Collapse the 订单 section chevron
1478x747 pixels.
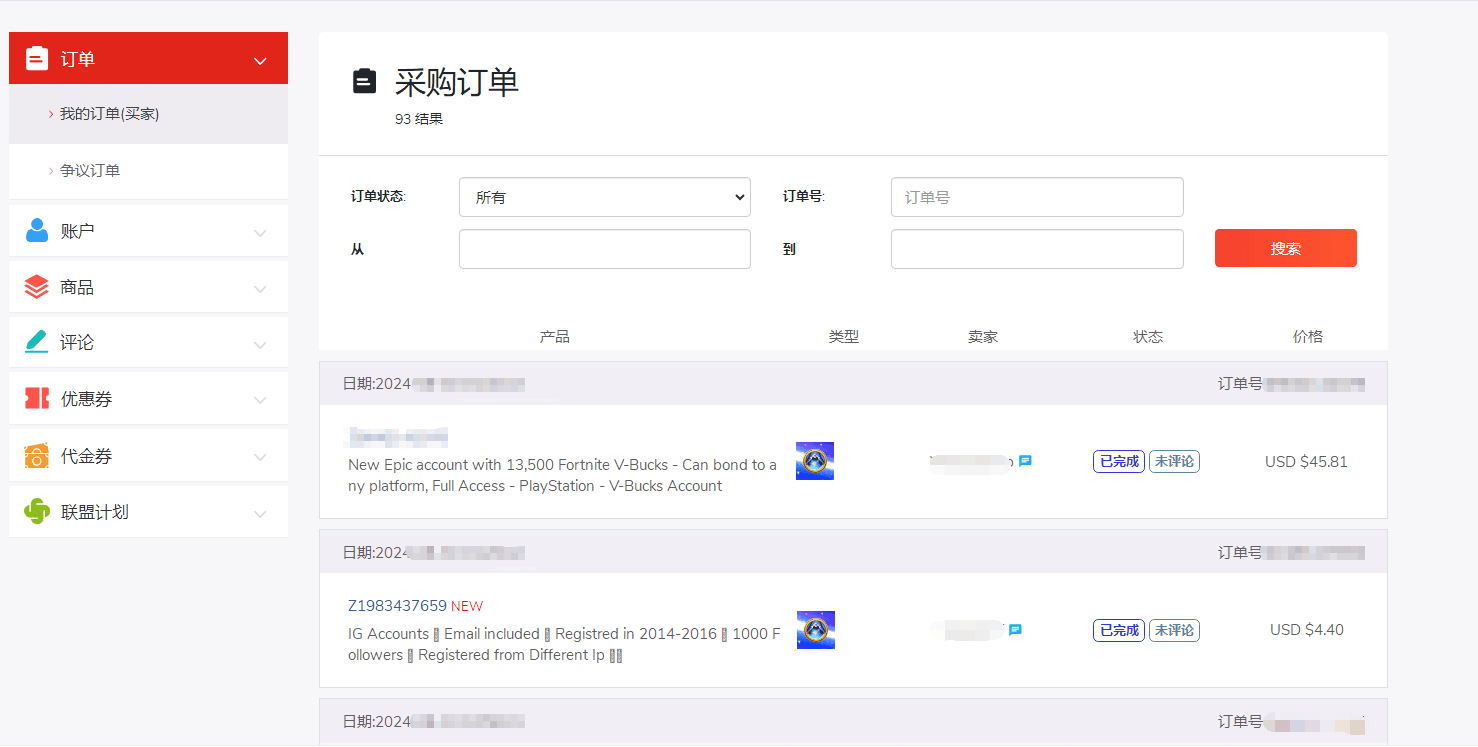260,61
